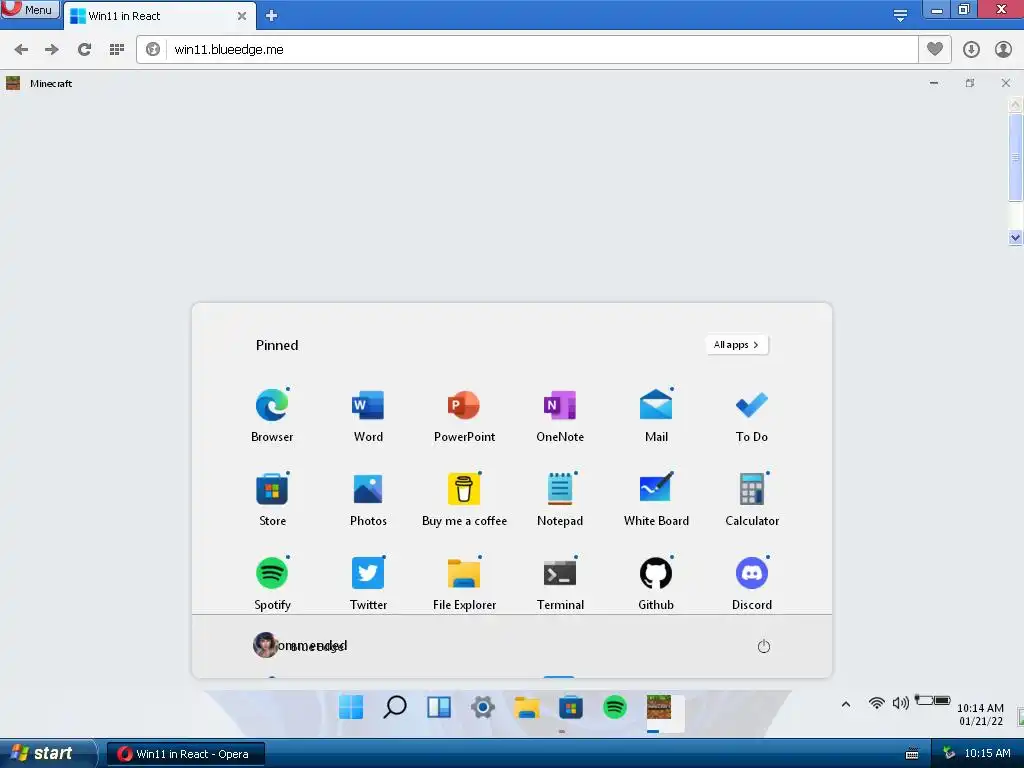Click the user profile avatar
Image resolution: width=1024 pixels, height=768 pixels.
click(x=265, y=645)
